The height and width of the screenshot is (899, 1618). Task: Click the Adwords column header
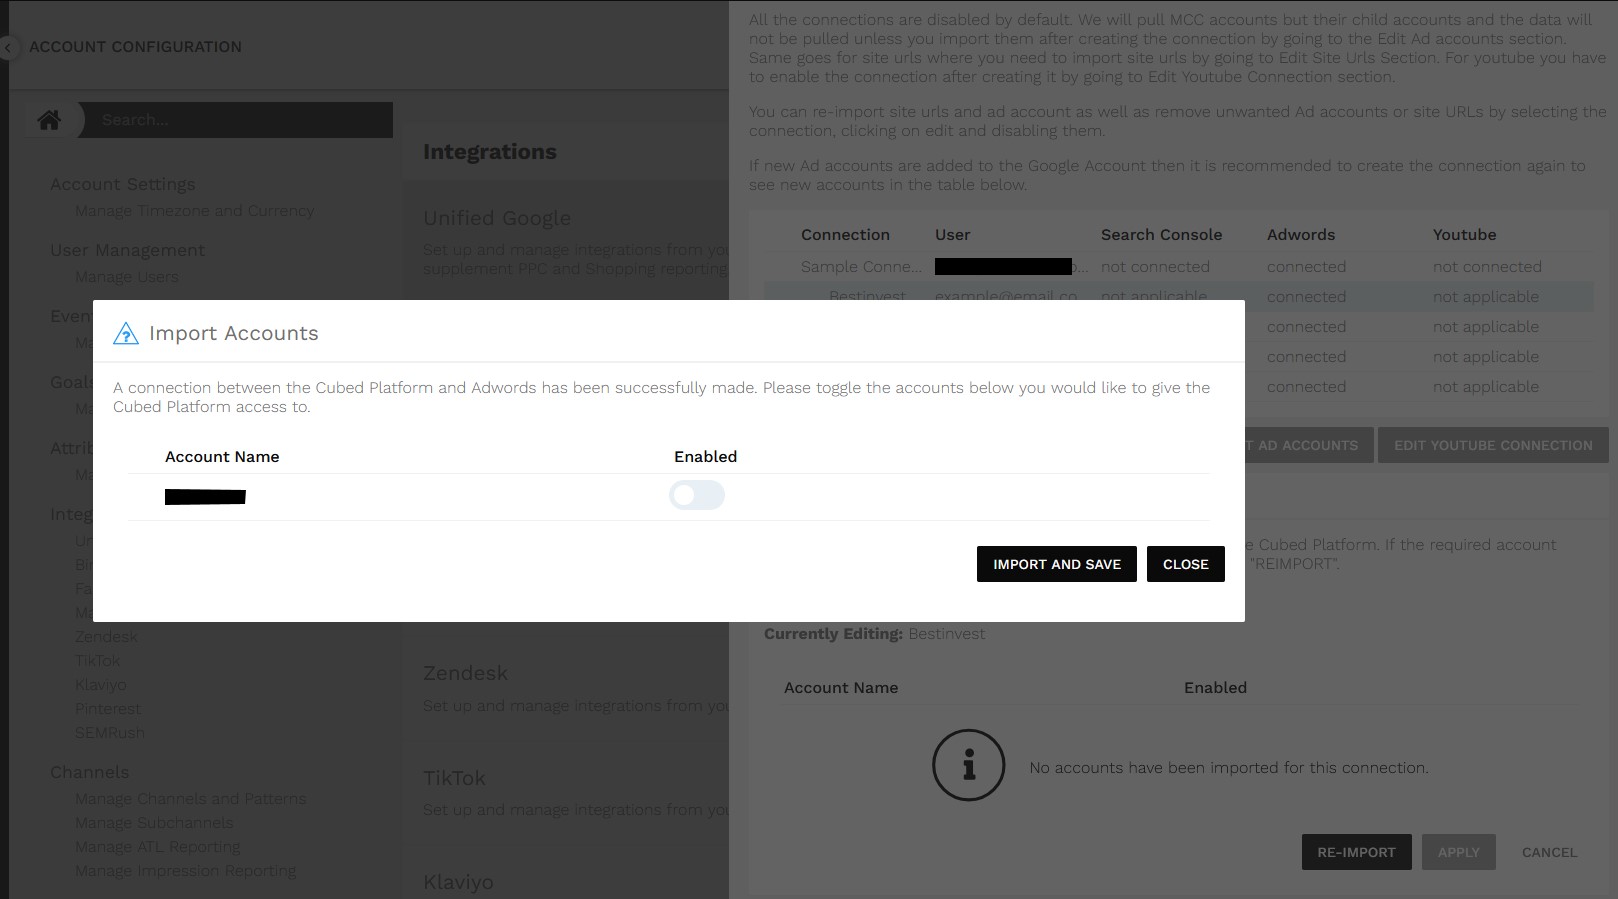tap(1301, 235)
